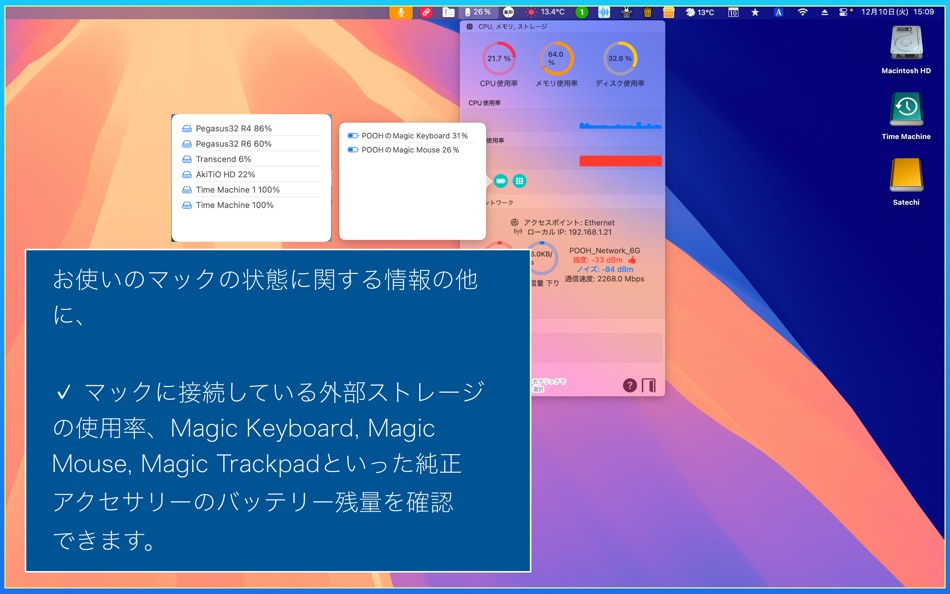Click the Wi-Fi icon in menu bar
This screenshot has width=950, height=594.
tap(803, 12)
